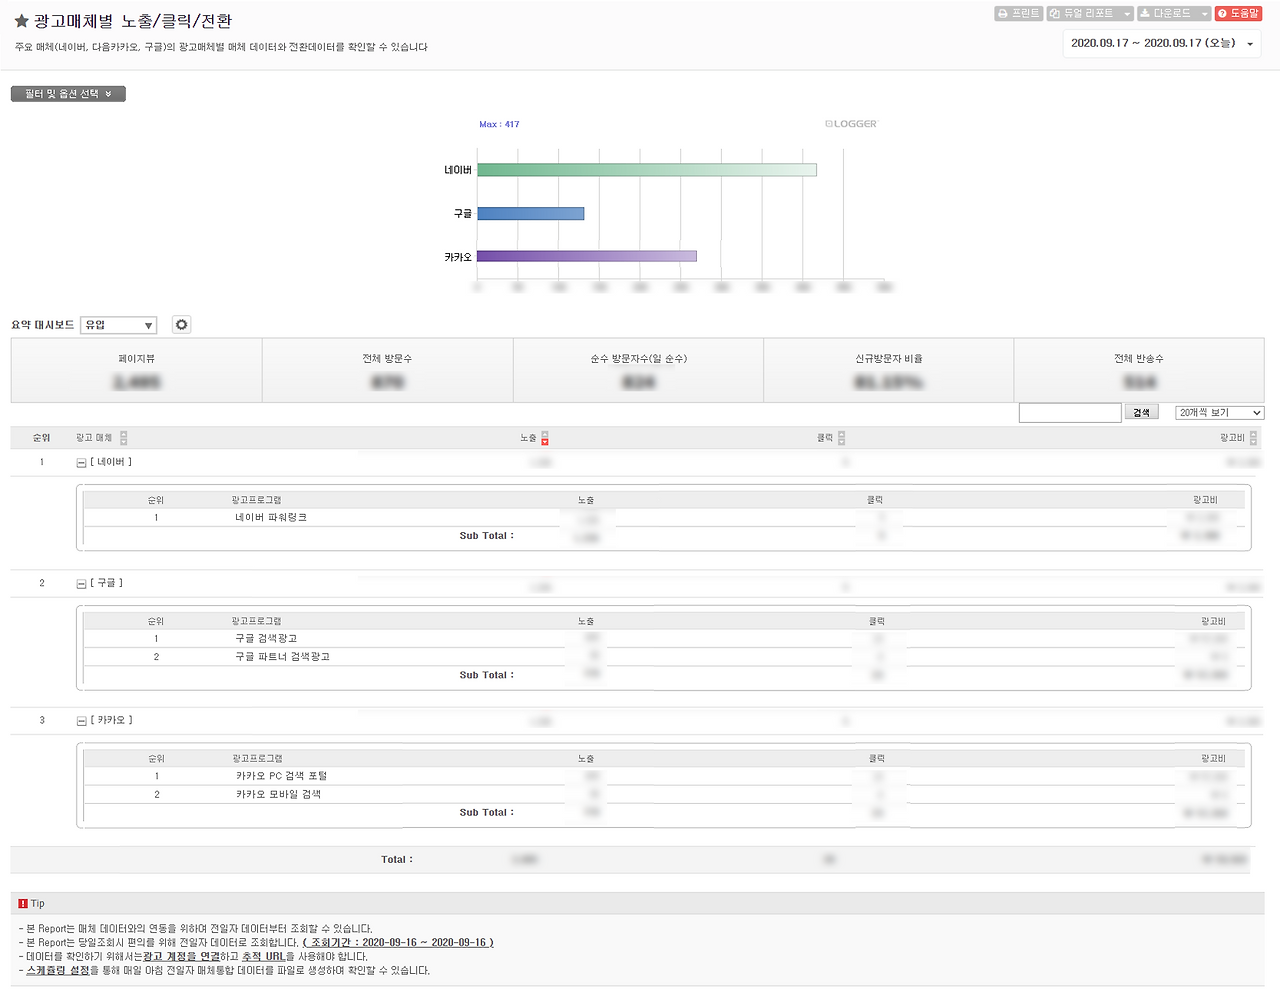Collapse the [구글] group with its minus icon
Image resolution: width=1280 pixels, height=990 pixels.
pyautogui.click(x=80, y=582)
